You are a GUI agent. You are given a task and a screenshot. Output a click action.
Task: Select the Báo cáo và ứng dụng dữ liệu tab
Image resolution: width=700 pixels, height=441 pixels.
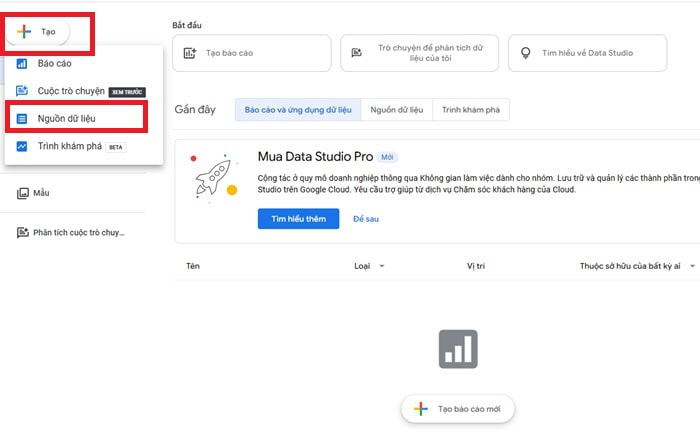tap(298, 110)
